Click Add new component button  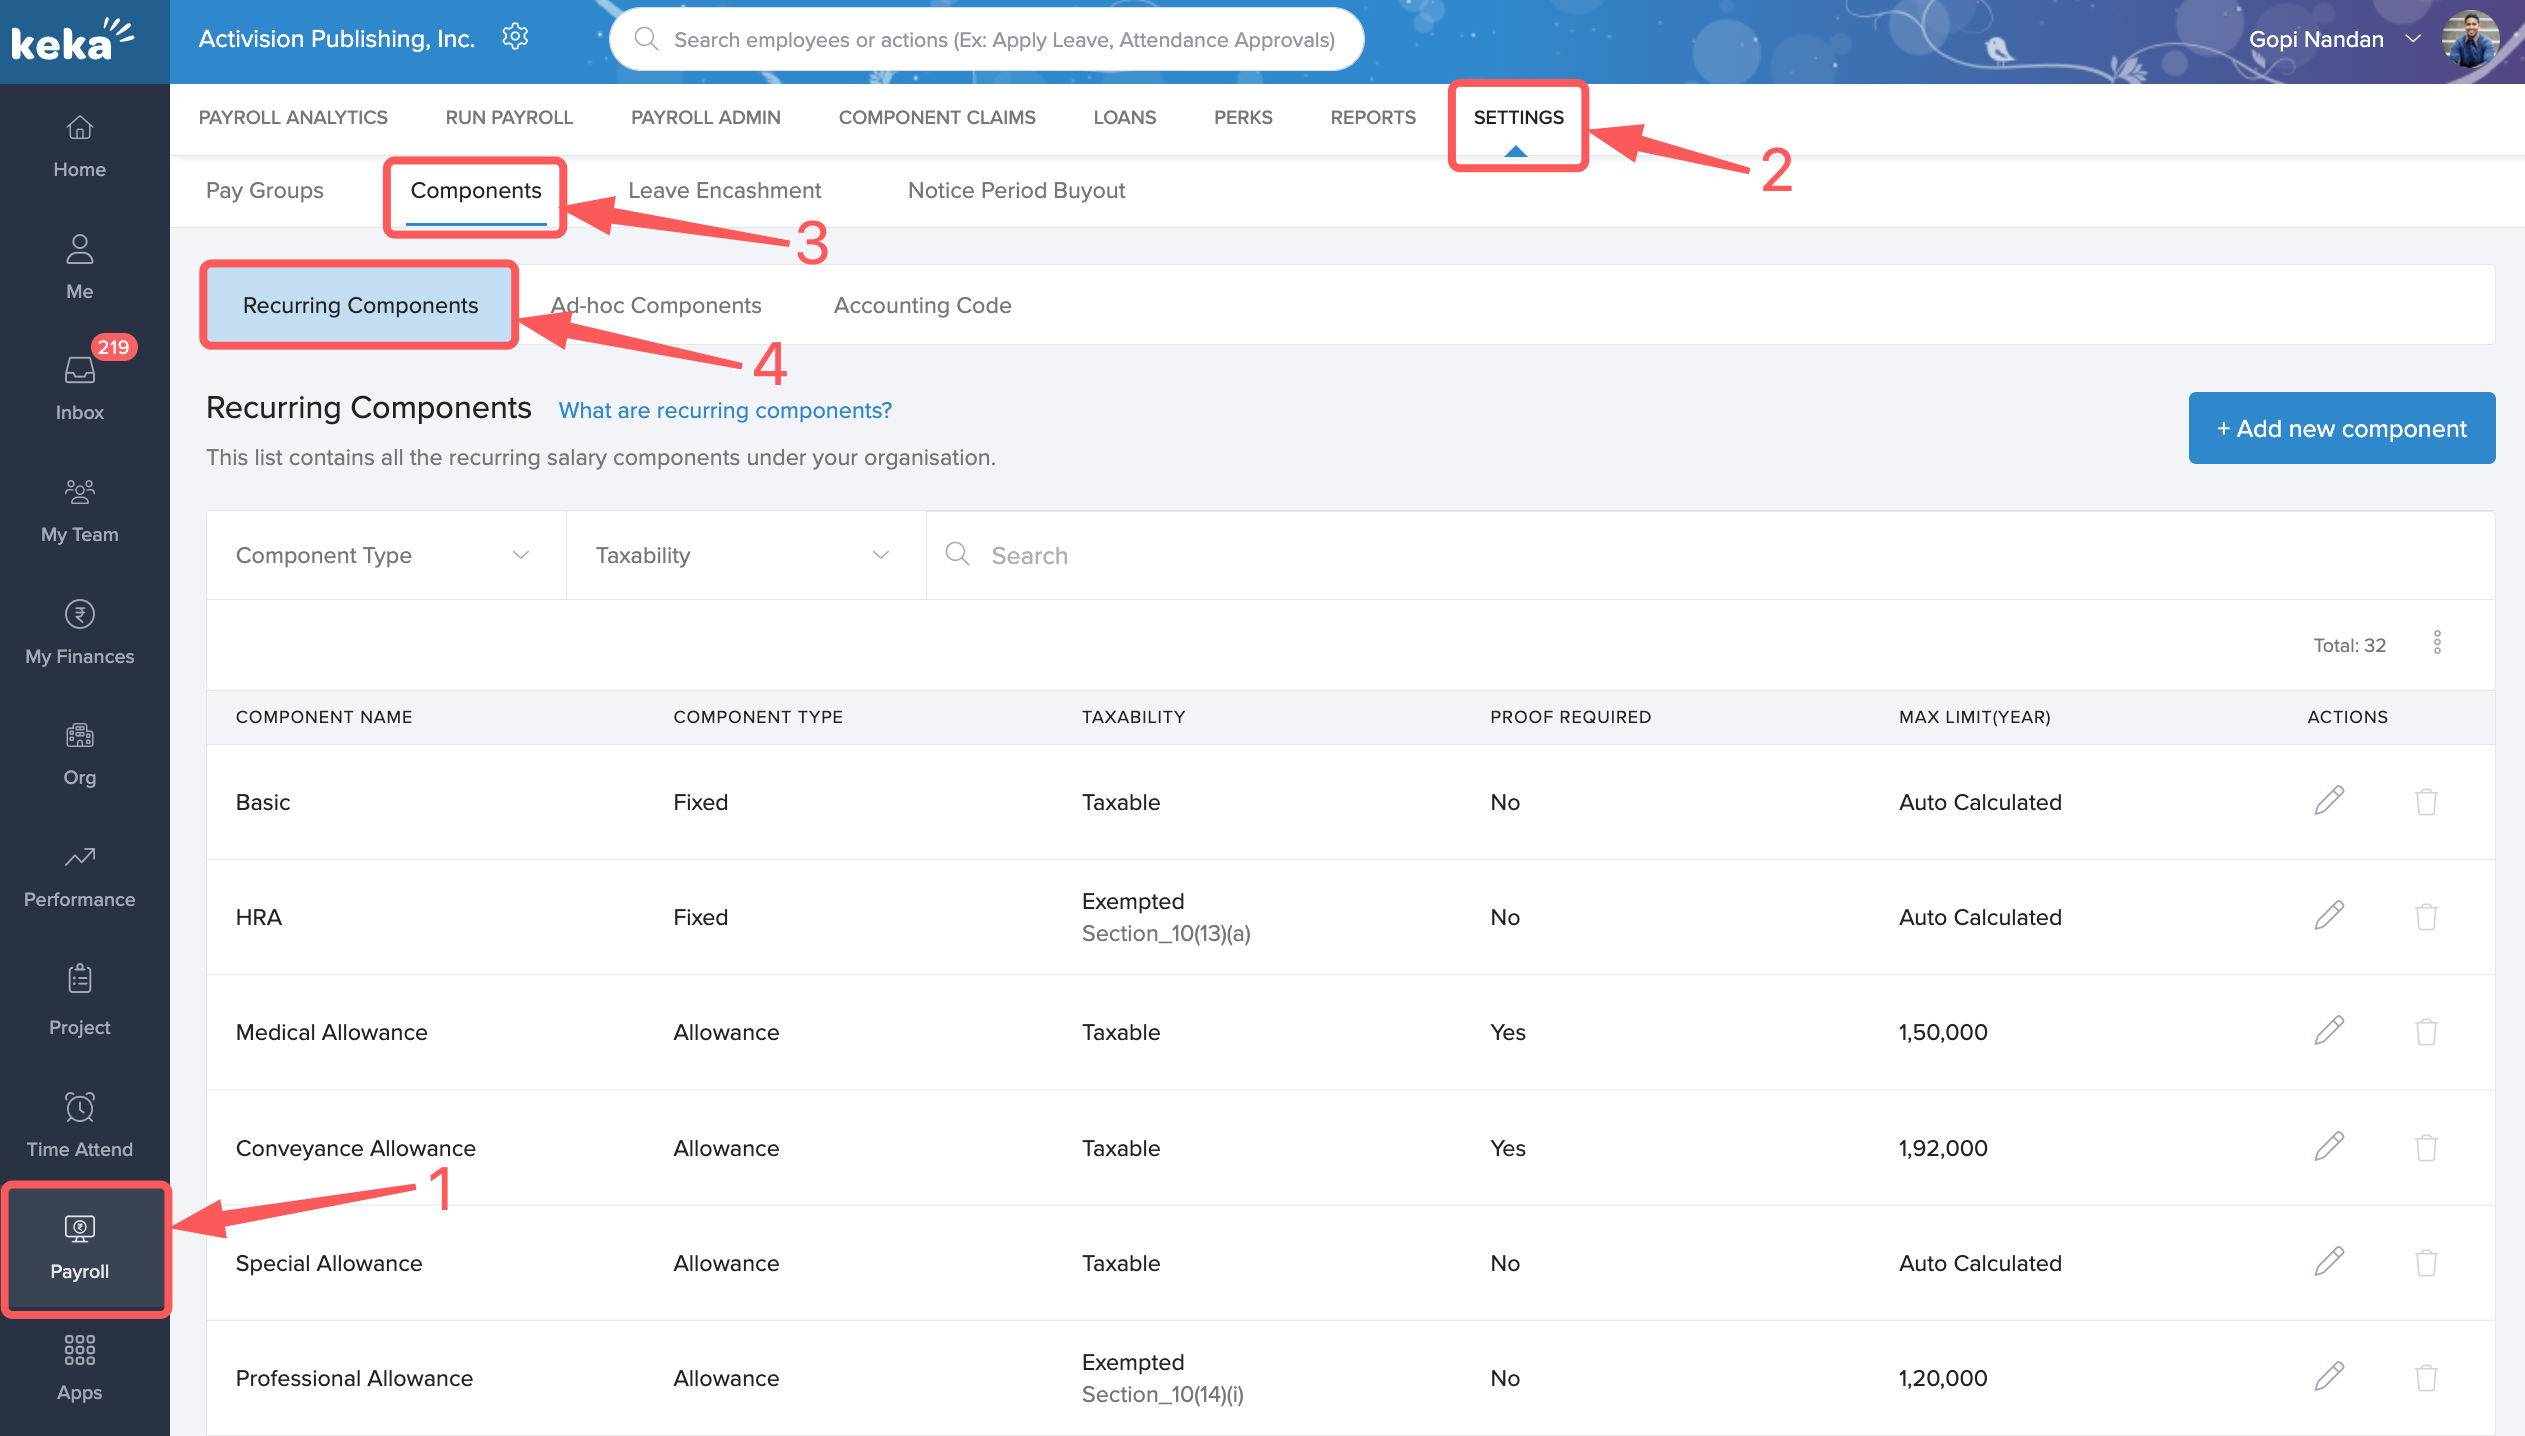point(2341,428)
